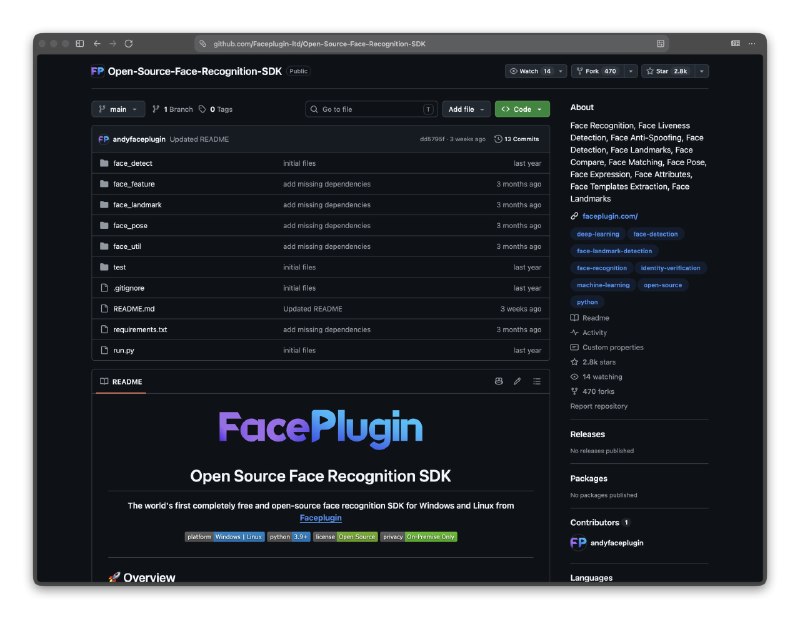This screenshot has height=619, width=800.
Task: Open the browser more options ellipsis
Action: [752, 44]
